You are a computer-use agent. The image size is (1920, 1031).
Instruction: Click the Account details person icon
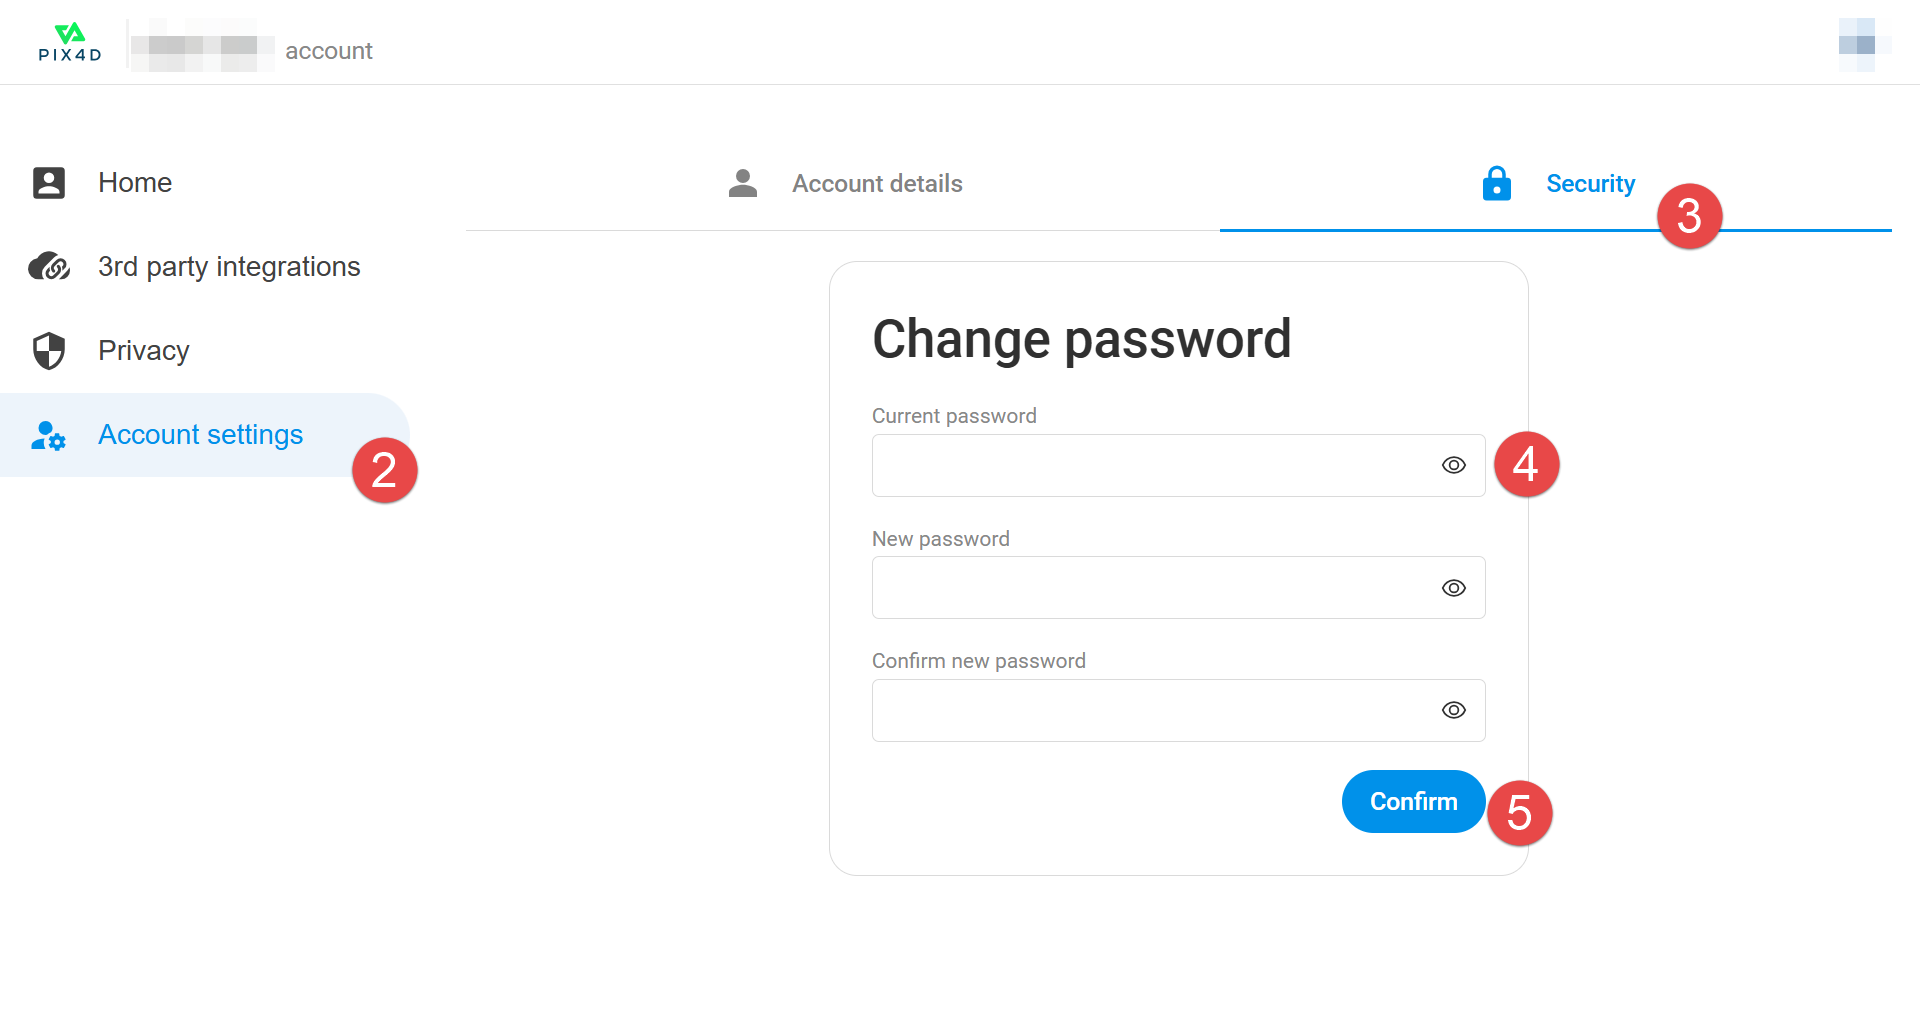point(743,183)
